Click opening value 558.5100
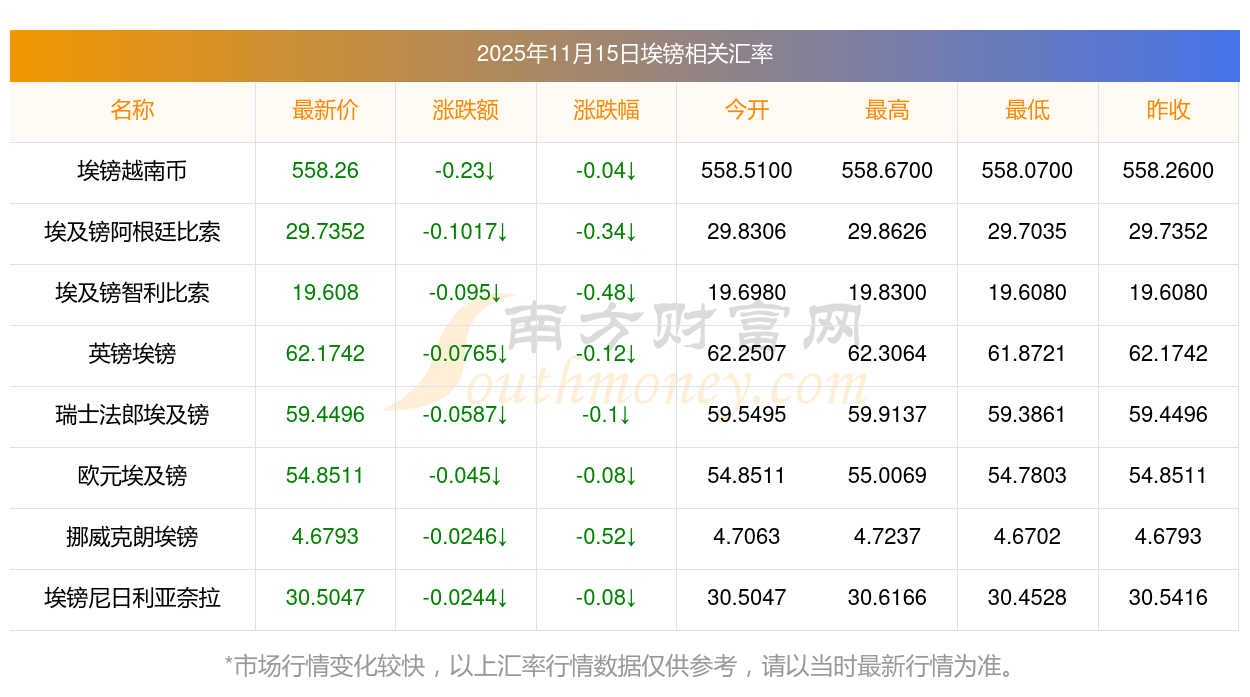The image size is (1250, 697). tap(747, 171)
